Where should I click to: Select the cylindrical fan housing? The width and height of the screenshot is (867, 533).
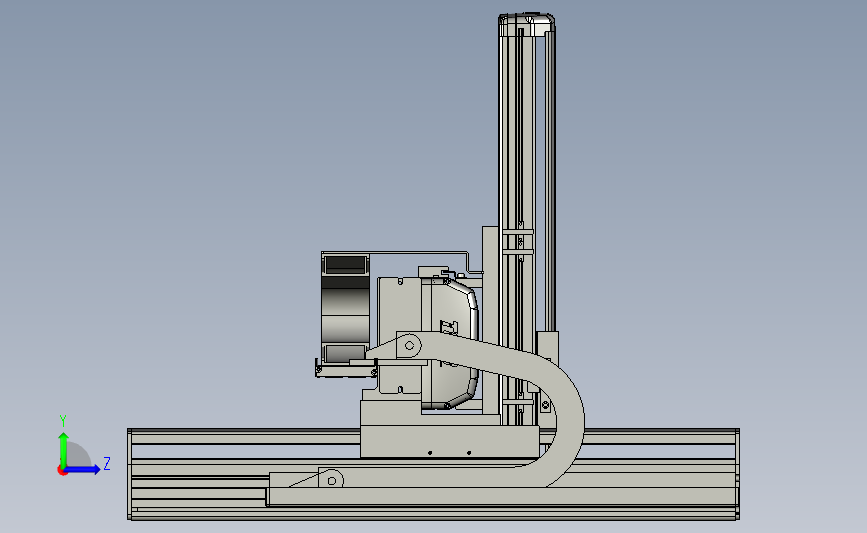tap(346, 309)
